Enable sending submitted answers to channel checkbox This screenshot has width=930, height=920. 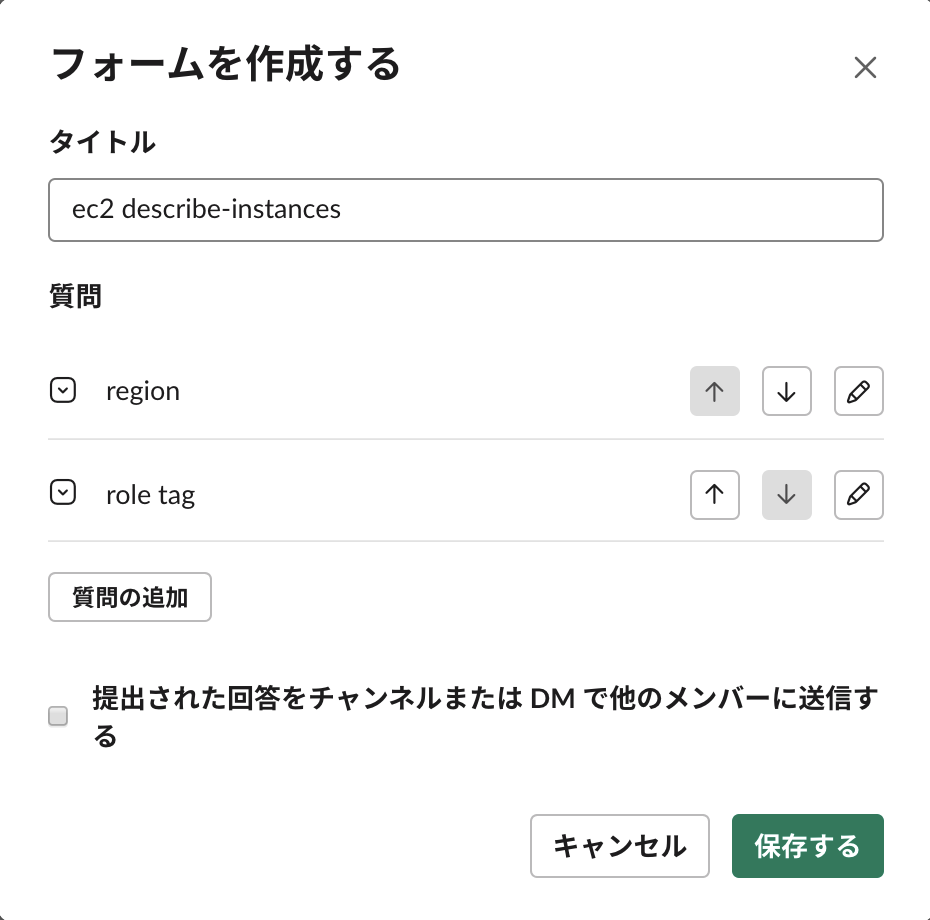click(58, 716)
